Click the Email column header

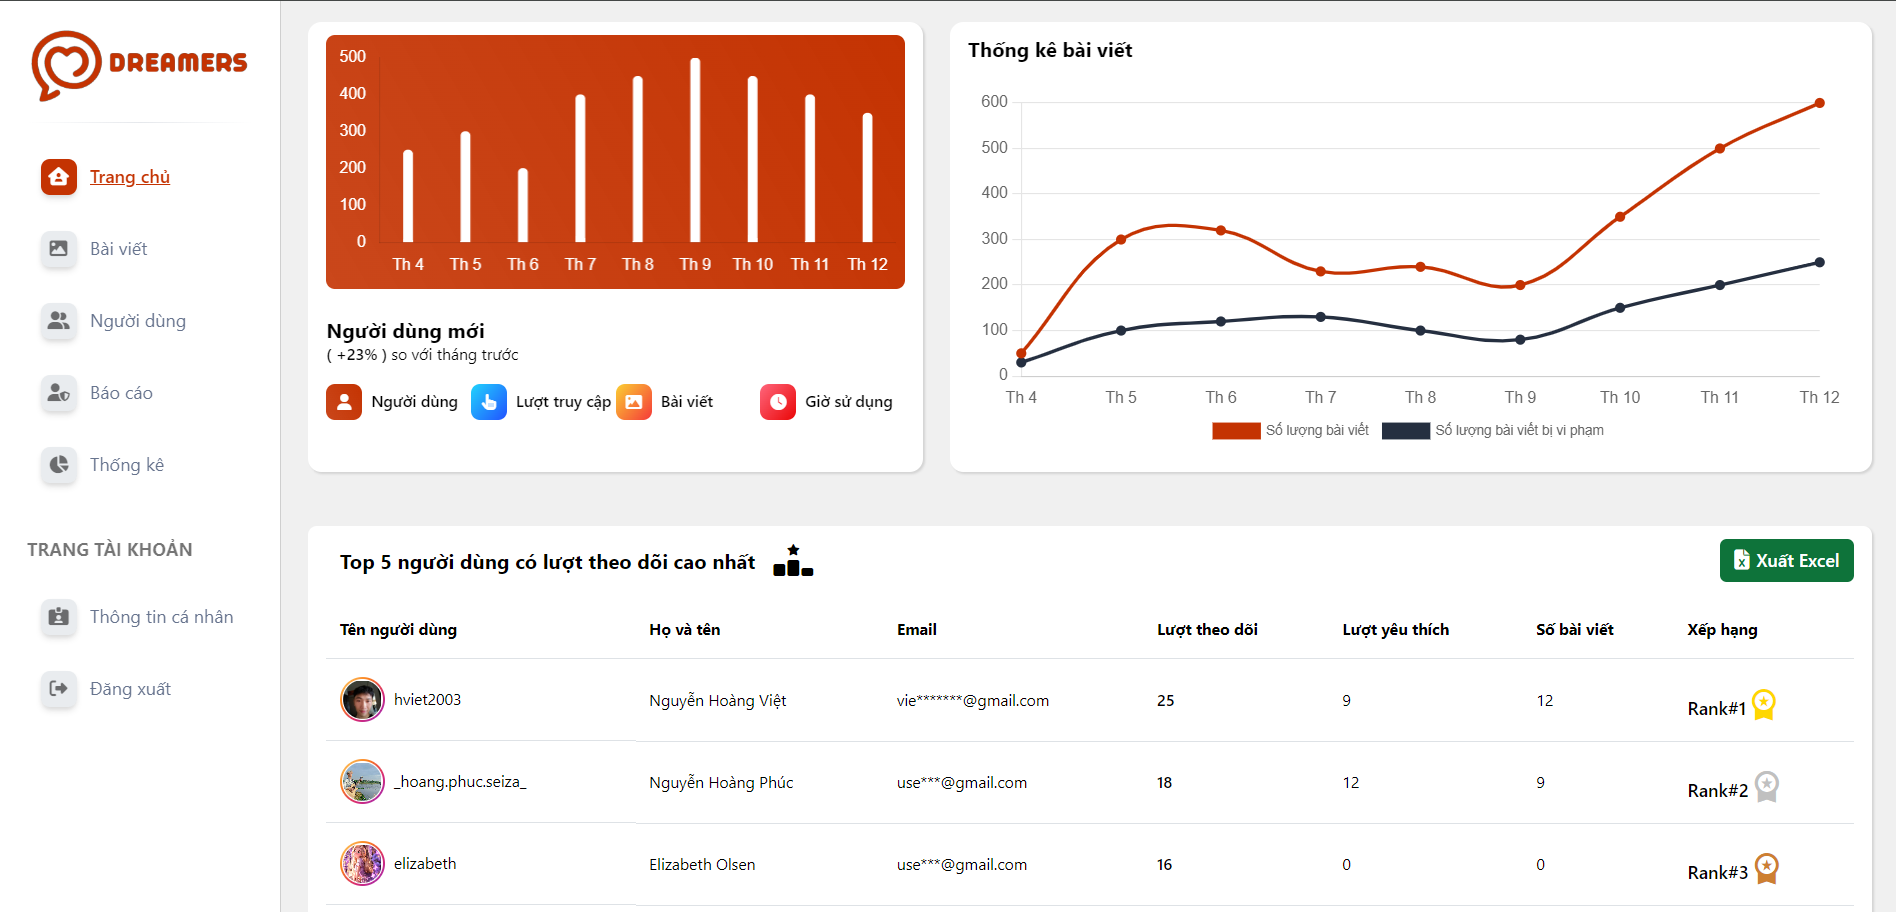(917, 630)
